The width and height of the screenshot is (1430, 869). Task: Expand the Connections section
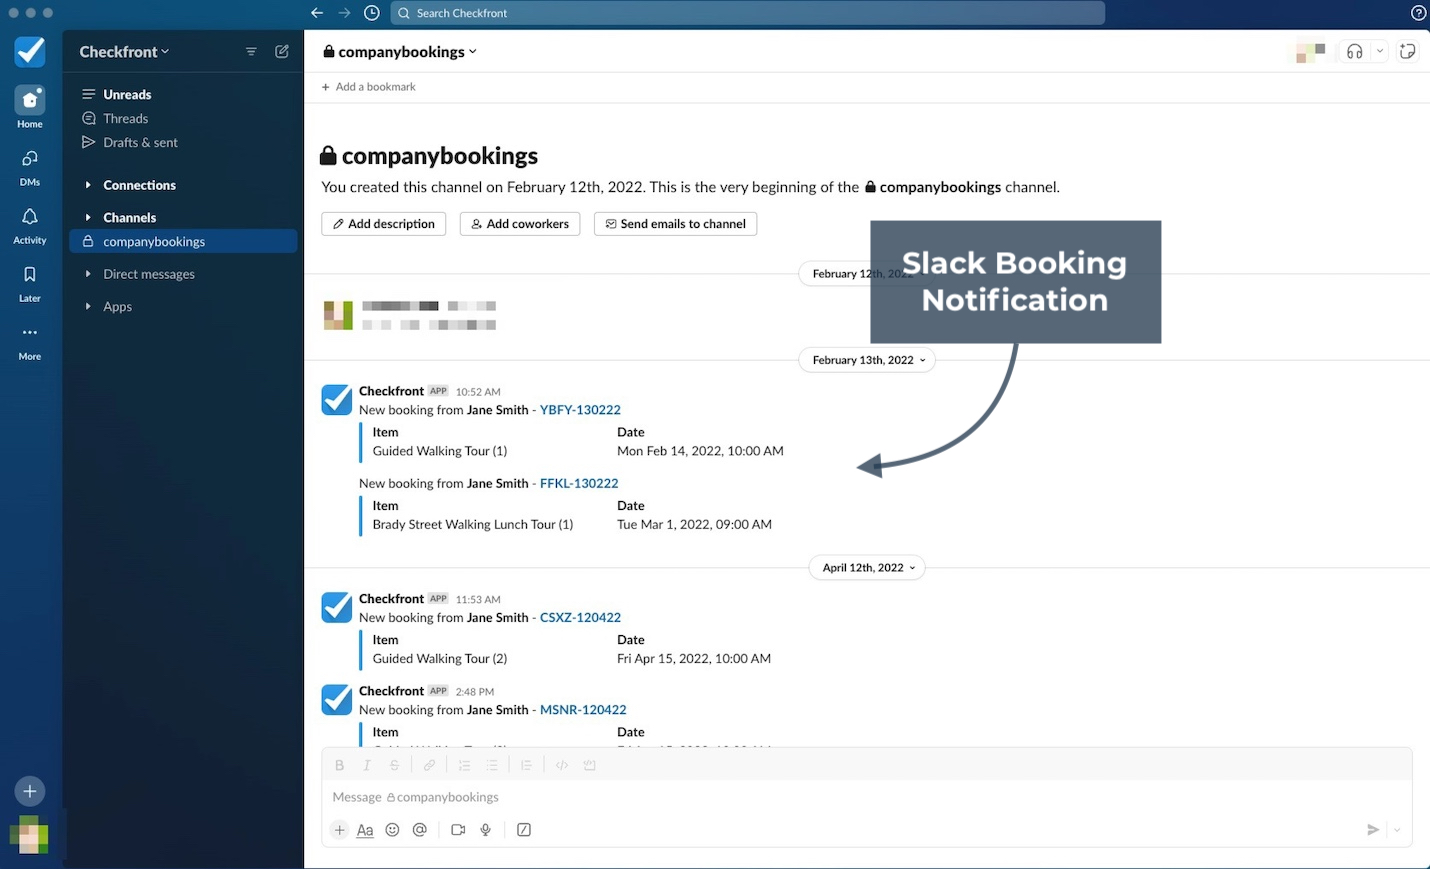[88, 185]
